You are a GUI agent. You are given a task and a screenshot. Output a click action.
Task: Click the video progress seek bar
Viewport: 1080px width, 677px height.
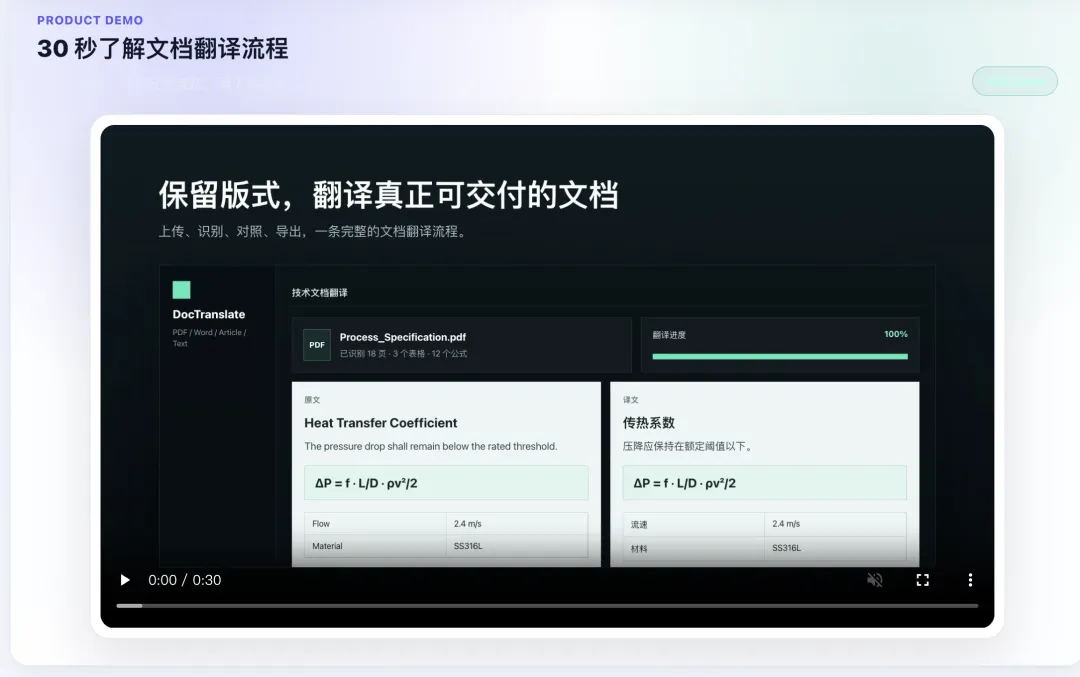coord(547,606)
